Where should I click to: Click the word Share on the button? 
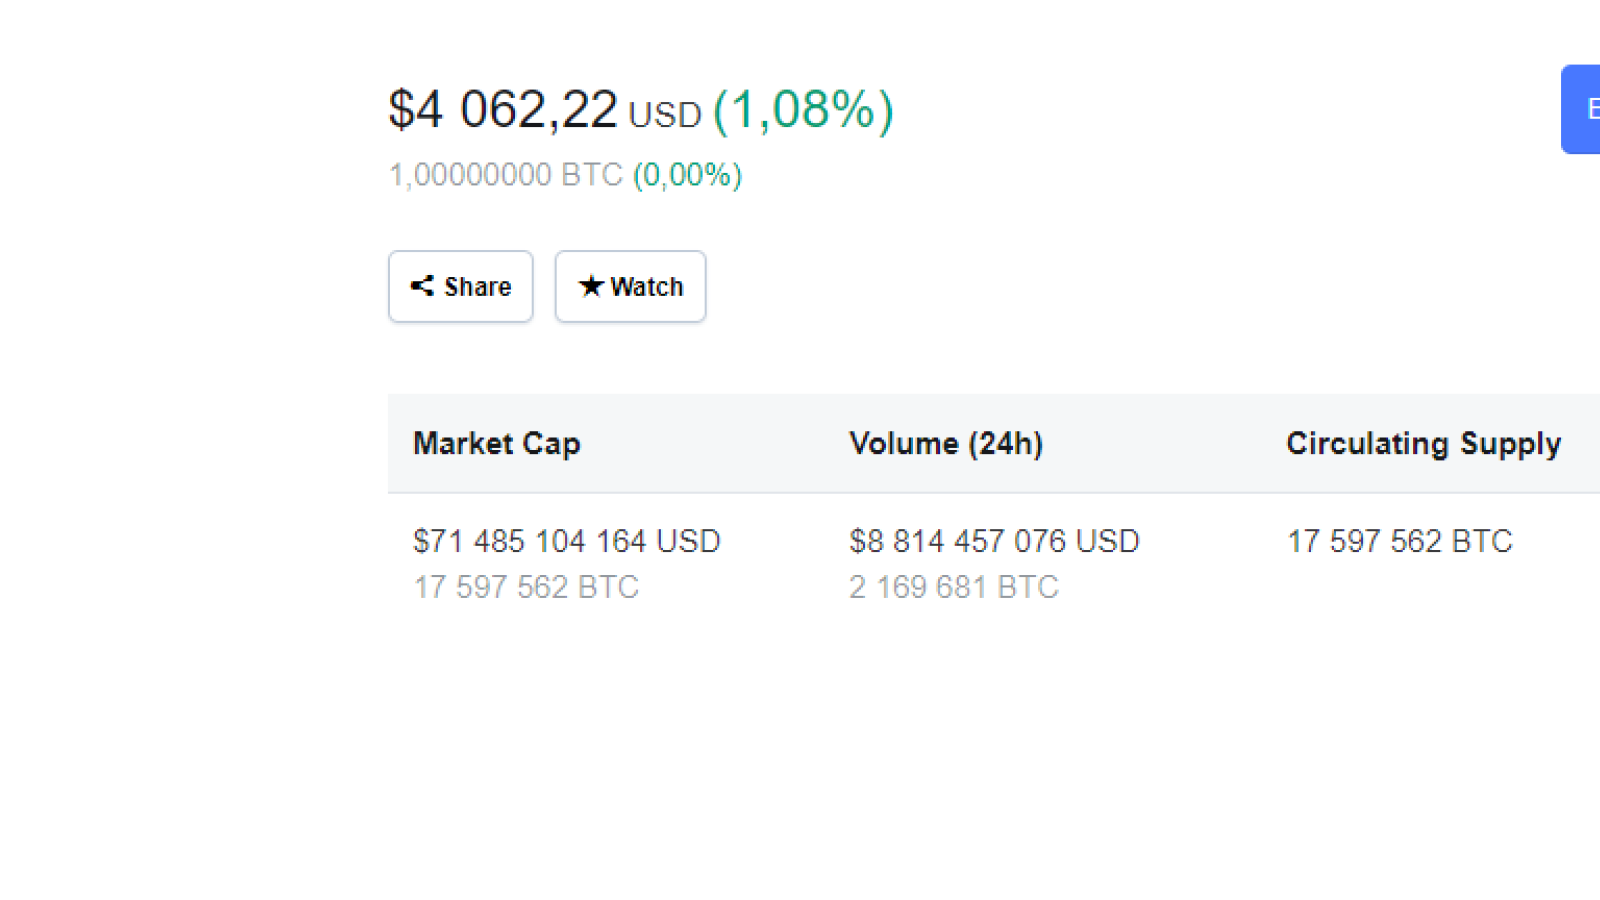[477, 287]
